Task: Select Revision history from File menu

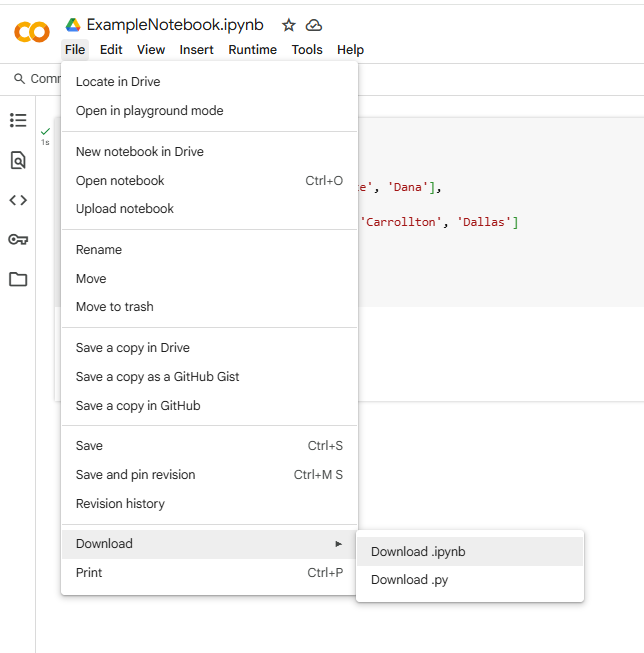Action: pos(120,504)
